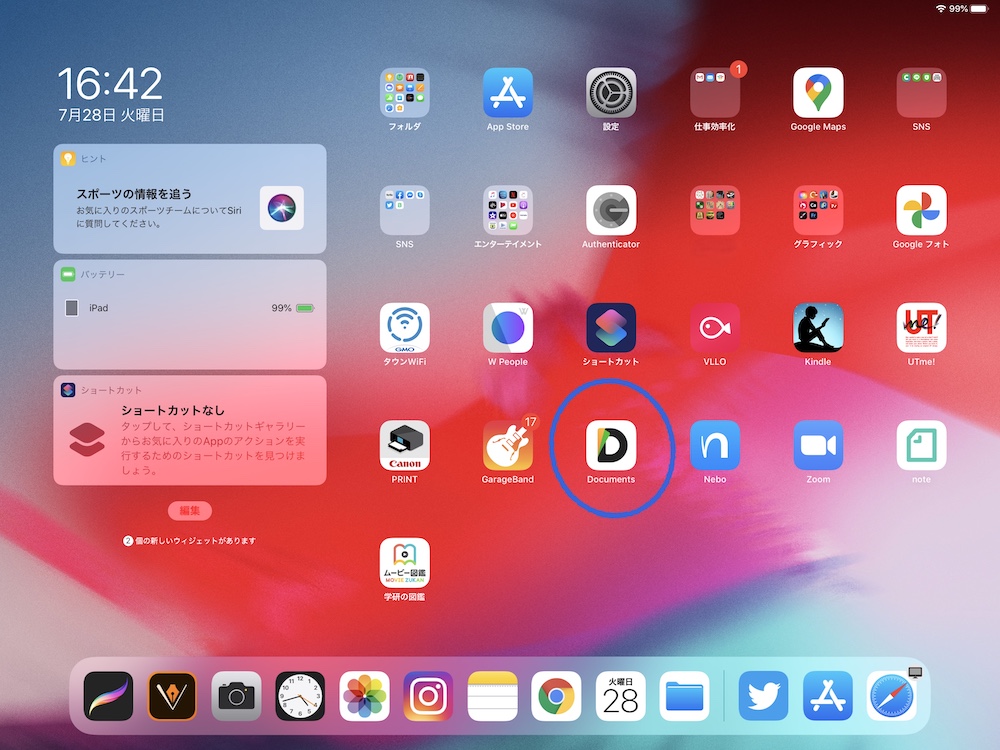This screenshot has width=1000, height=750.
Task: Launch Google Chrome from the dock
Action: tap(556, 696)
